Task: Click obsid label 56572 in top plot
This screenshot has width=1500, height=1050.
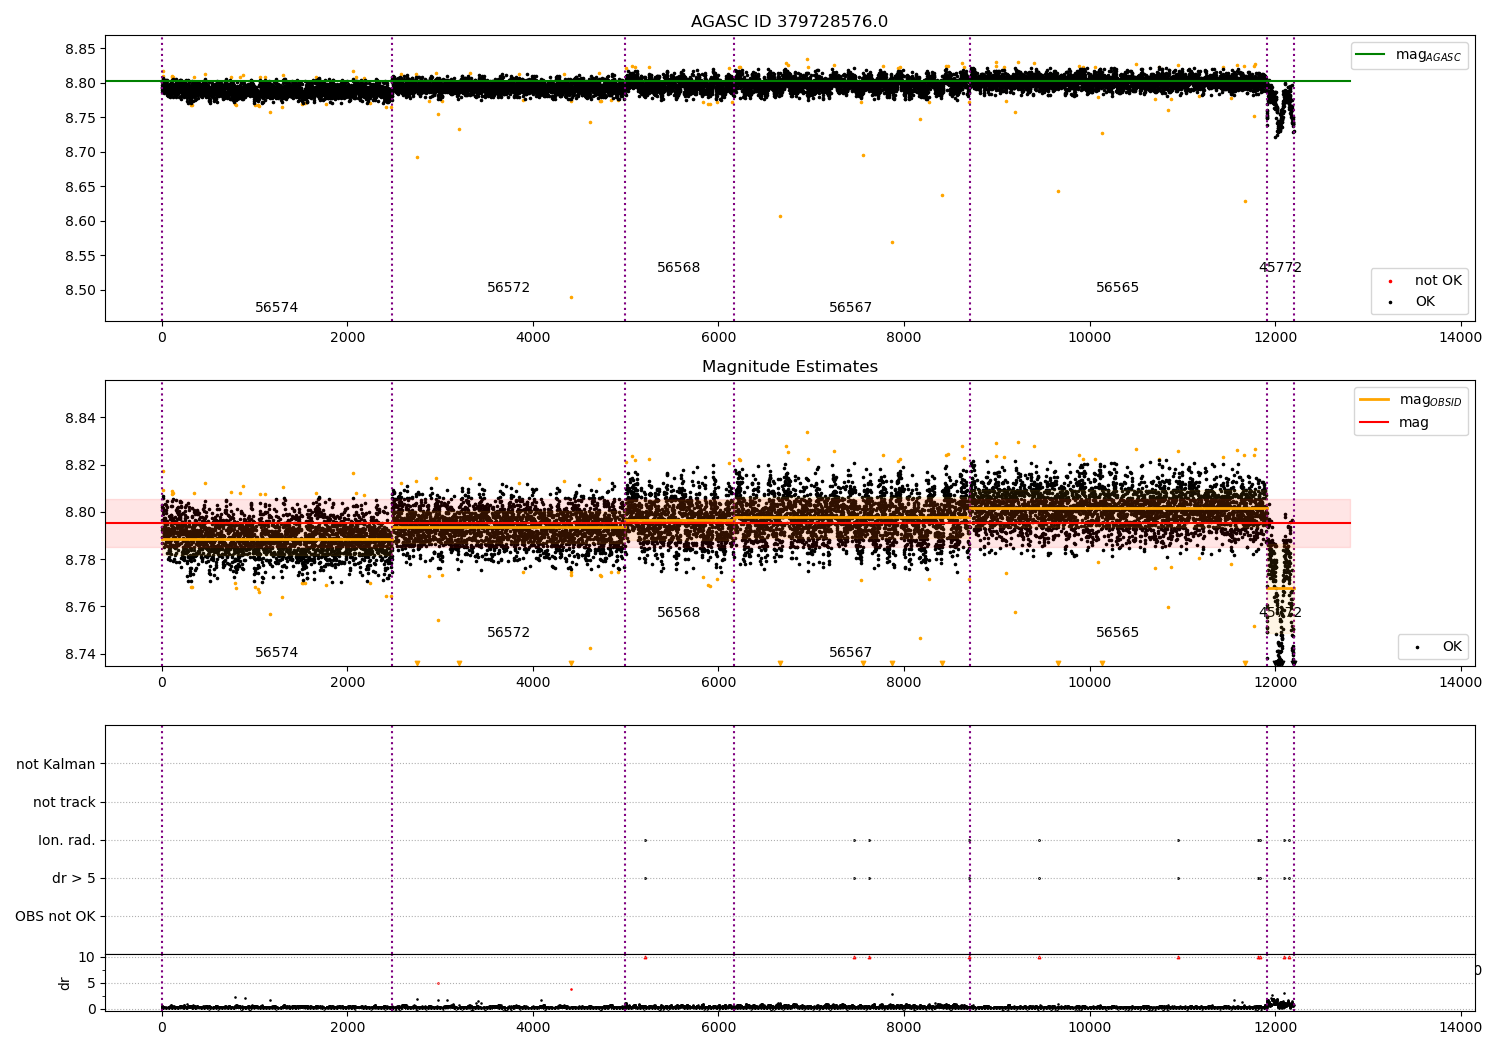Action: click(x=508, y=288)
